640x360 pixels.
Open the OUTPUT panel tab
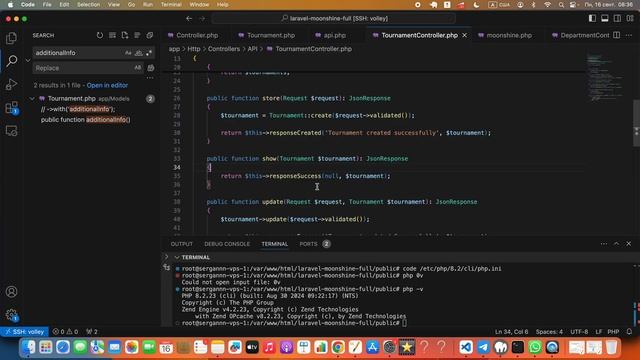tap(182, 244)
